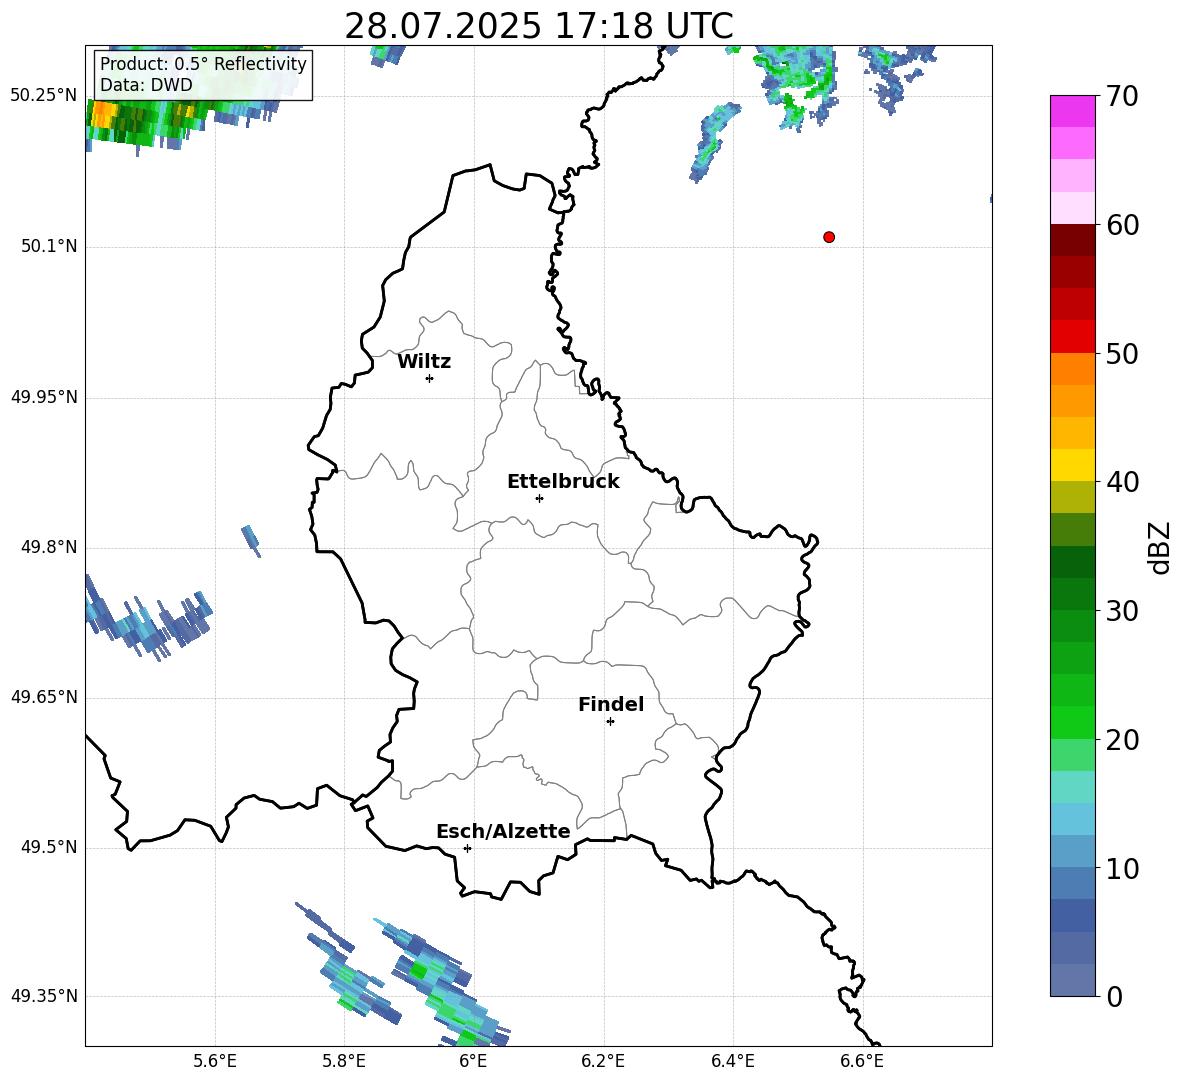This screenshot has height=1081, width=1184.
Task: Click the 6.6°E longitude label
Action: (862, 1061)
